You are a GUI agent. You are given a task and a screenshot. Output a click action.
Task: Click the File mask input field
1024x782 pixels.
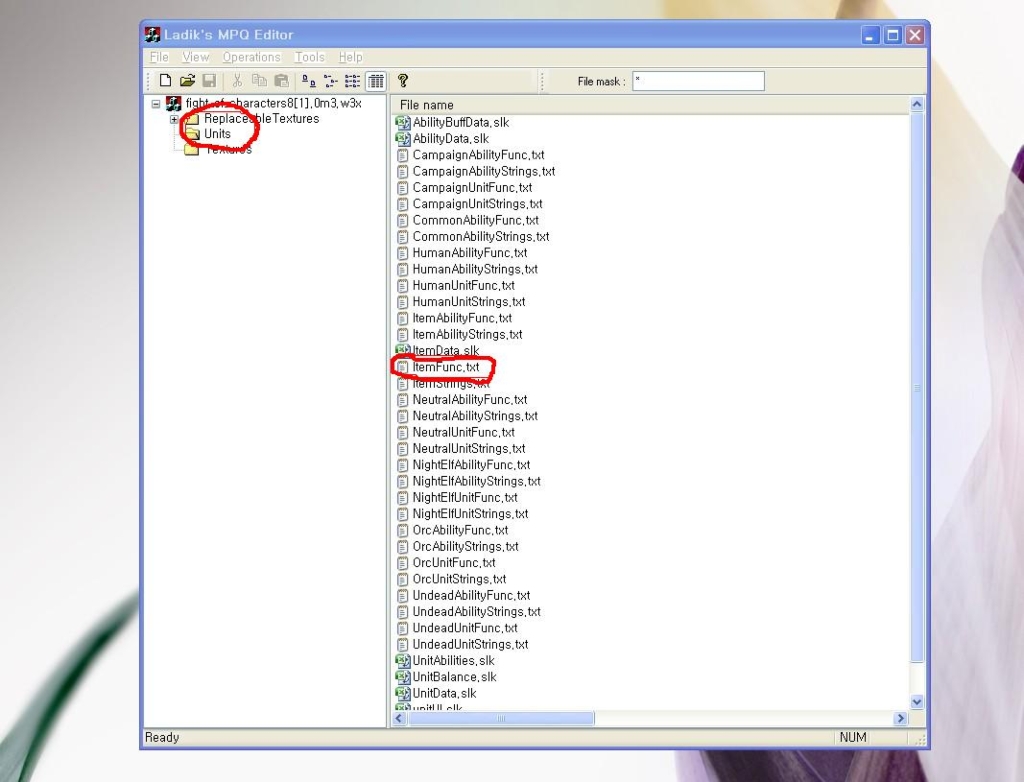[x=698, y=81]
